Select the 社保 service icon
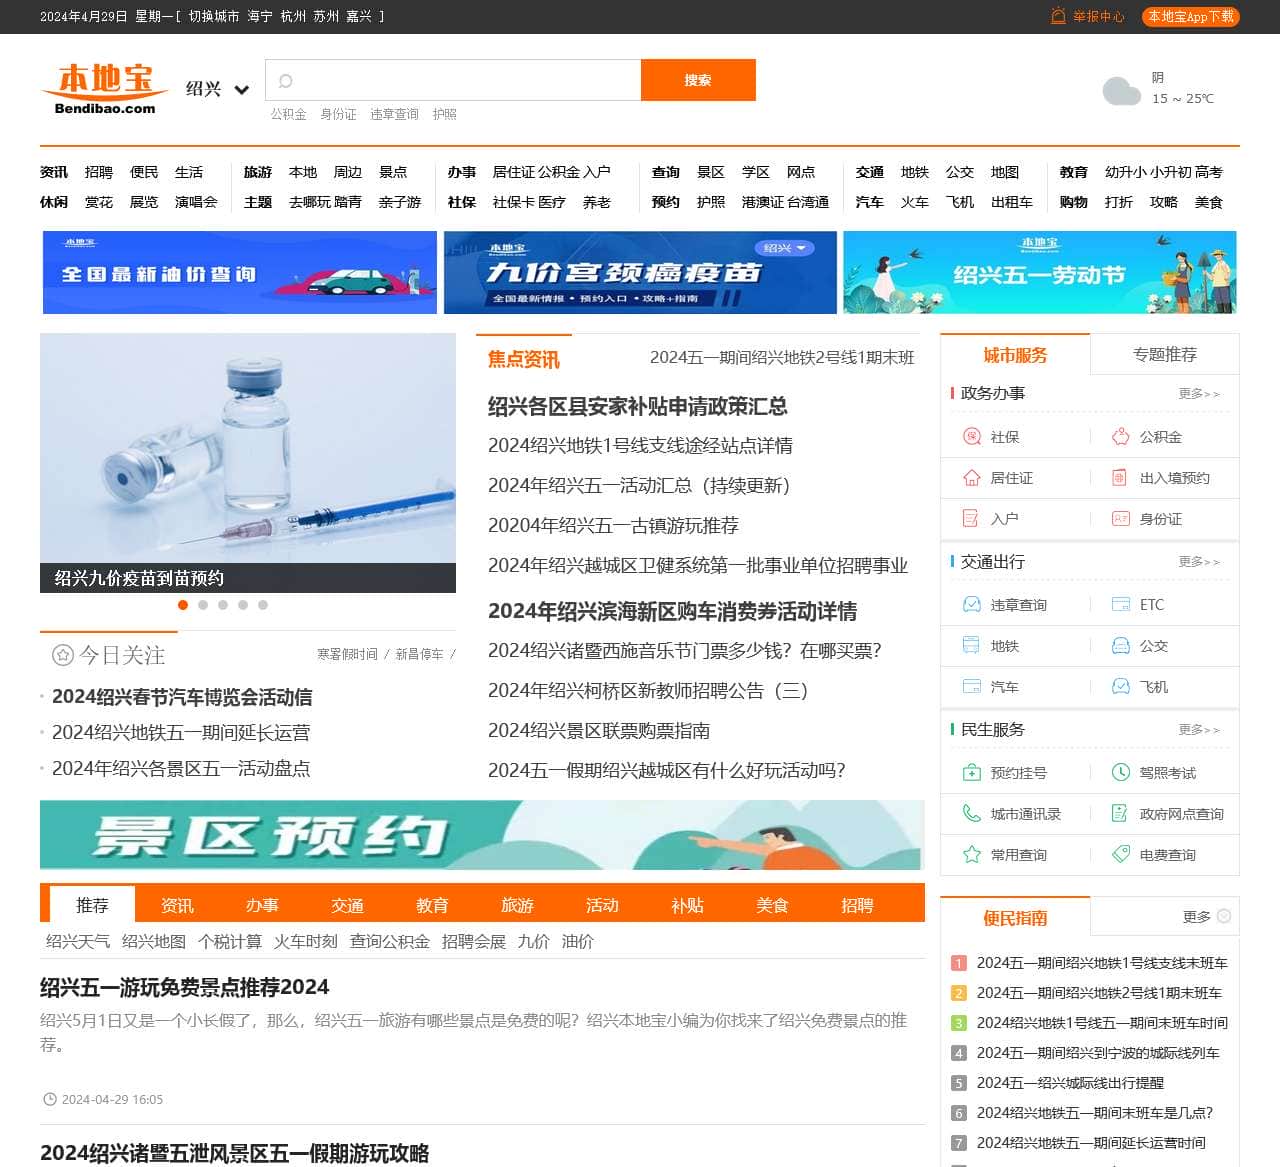 [x=970, y=437]
